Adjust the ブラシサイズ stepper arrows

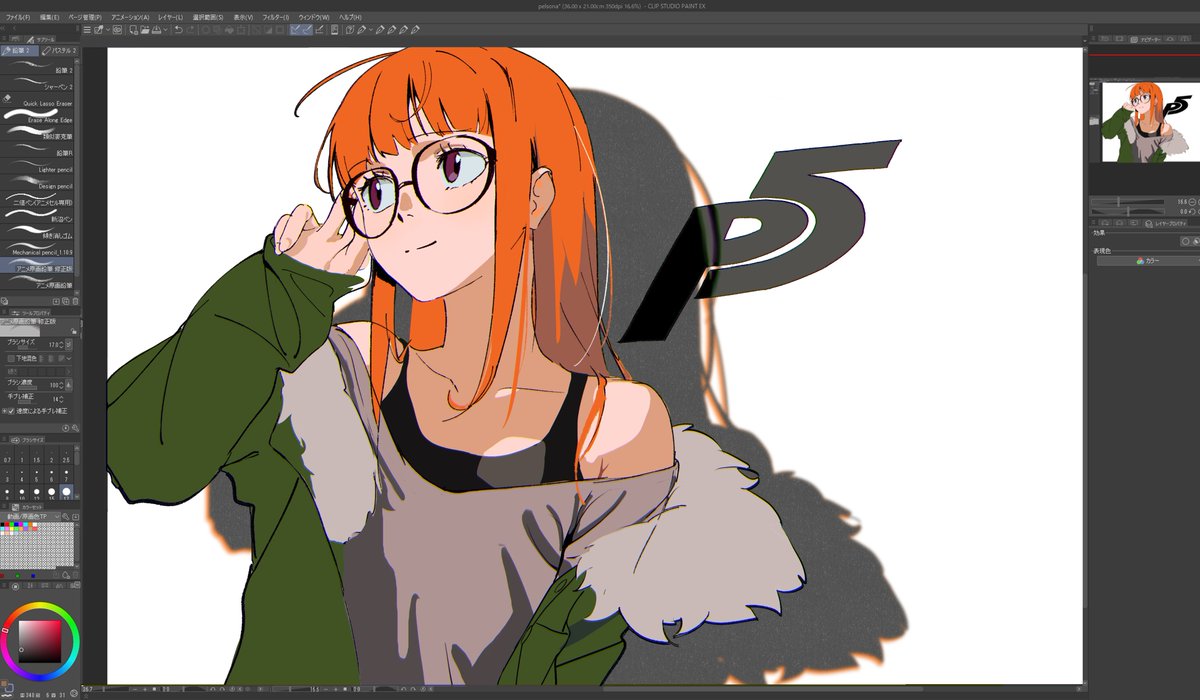61,344
